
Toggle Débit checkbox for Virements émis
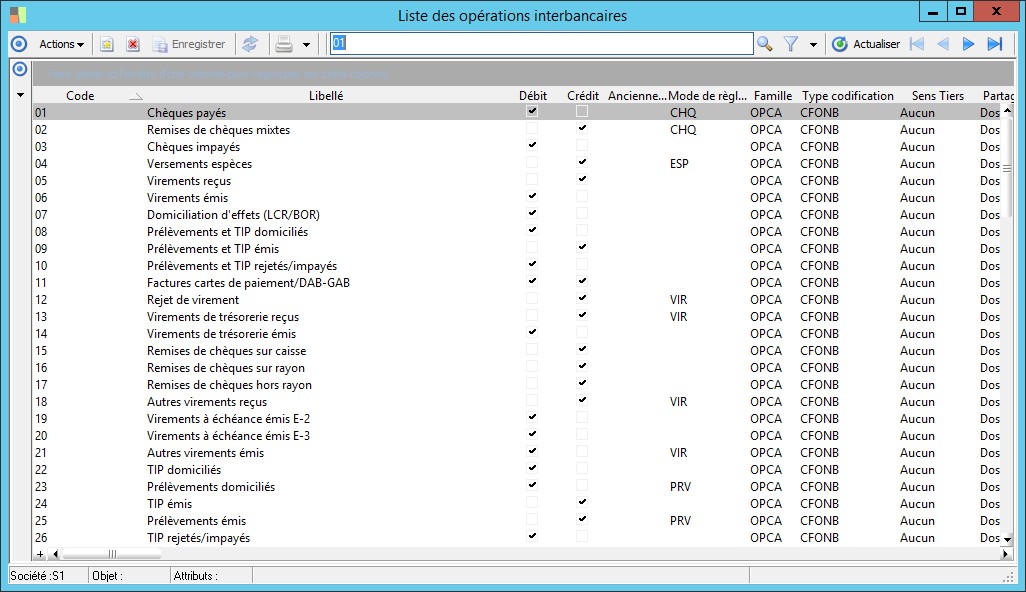pos(532,197)
